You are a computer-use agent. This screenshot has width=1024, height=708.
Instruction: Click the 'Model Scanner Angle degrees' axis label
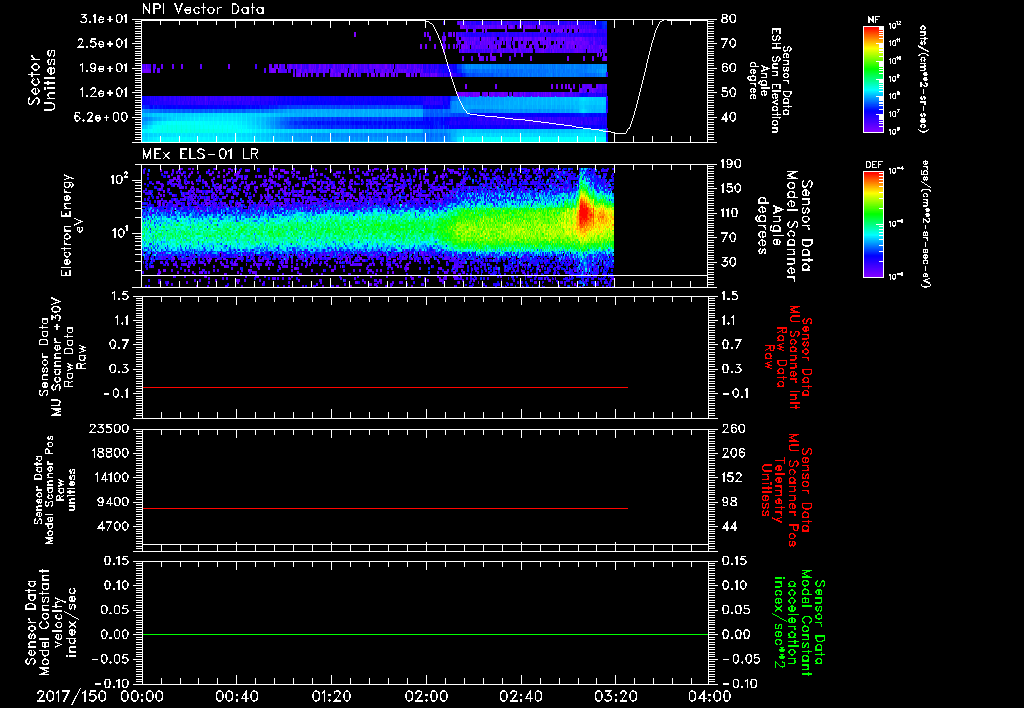point(784,226)
